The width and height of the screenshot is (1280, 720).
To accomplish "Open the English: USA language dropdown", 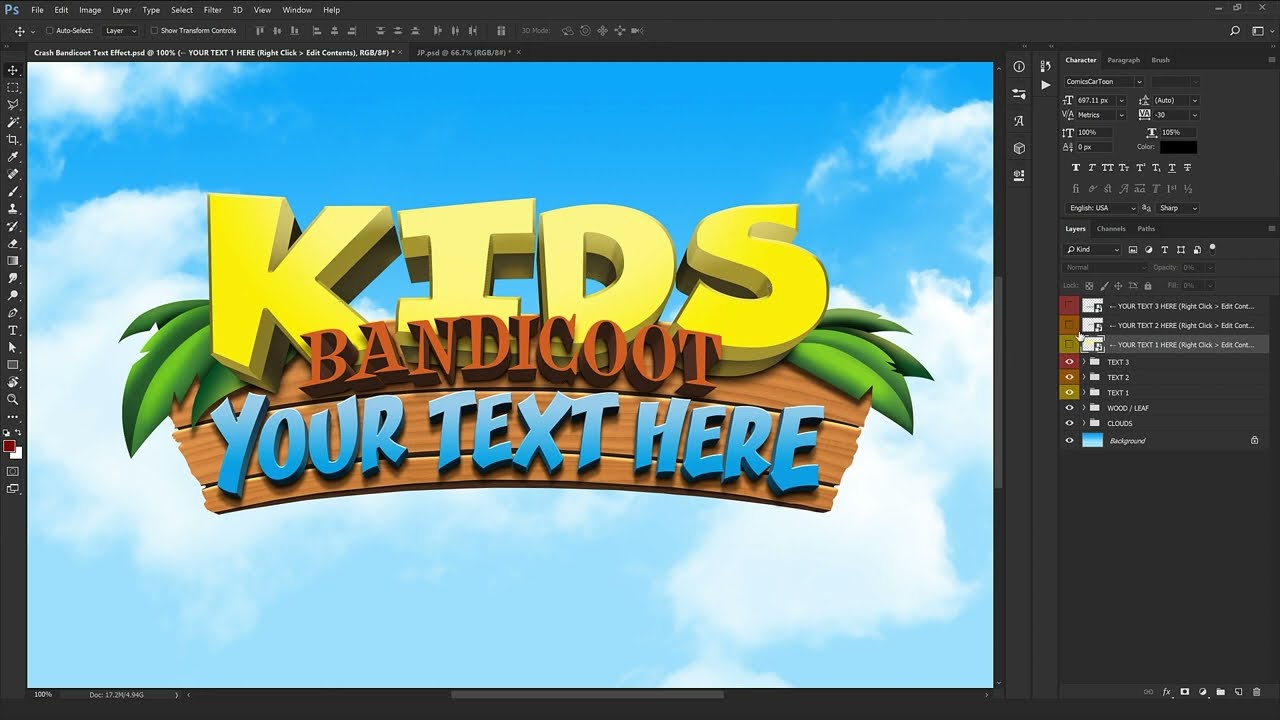I will pyautogui.click(x=1100, y=208).
